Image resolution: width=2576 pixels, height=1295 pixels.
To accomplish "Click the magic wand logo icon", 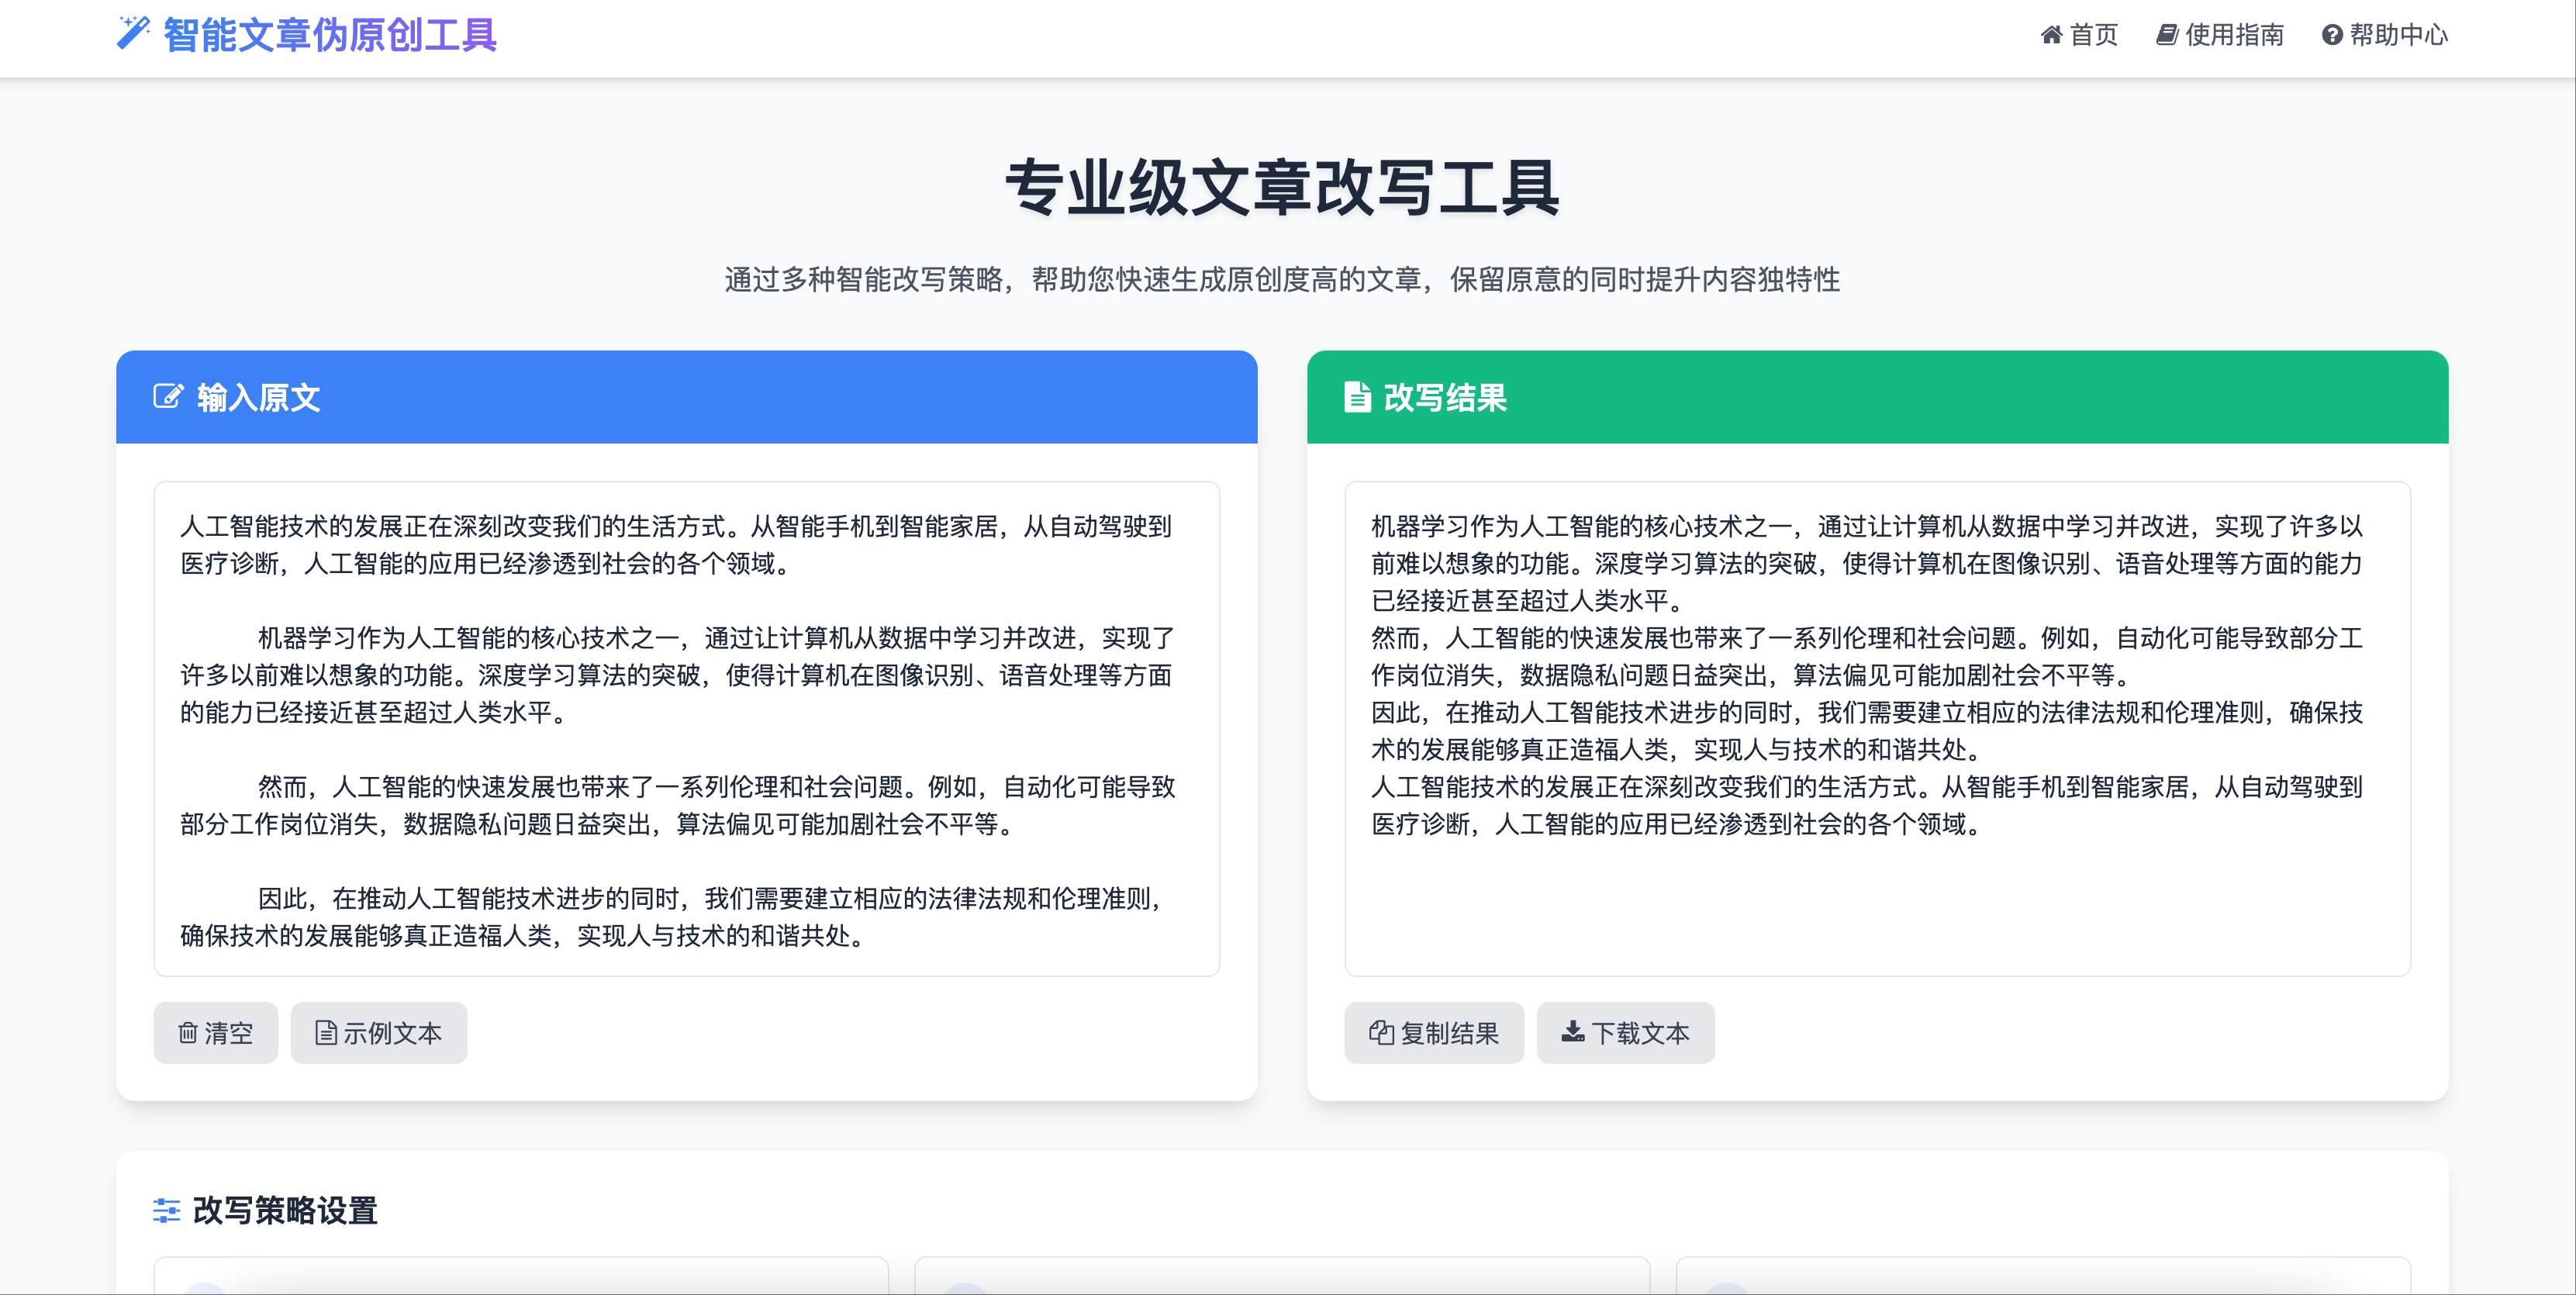I will coord(133,33).
